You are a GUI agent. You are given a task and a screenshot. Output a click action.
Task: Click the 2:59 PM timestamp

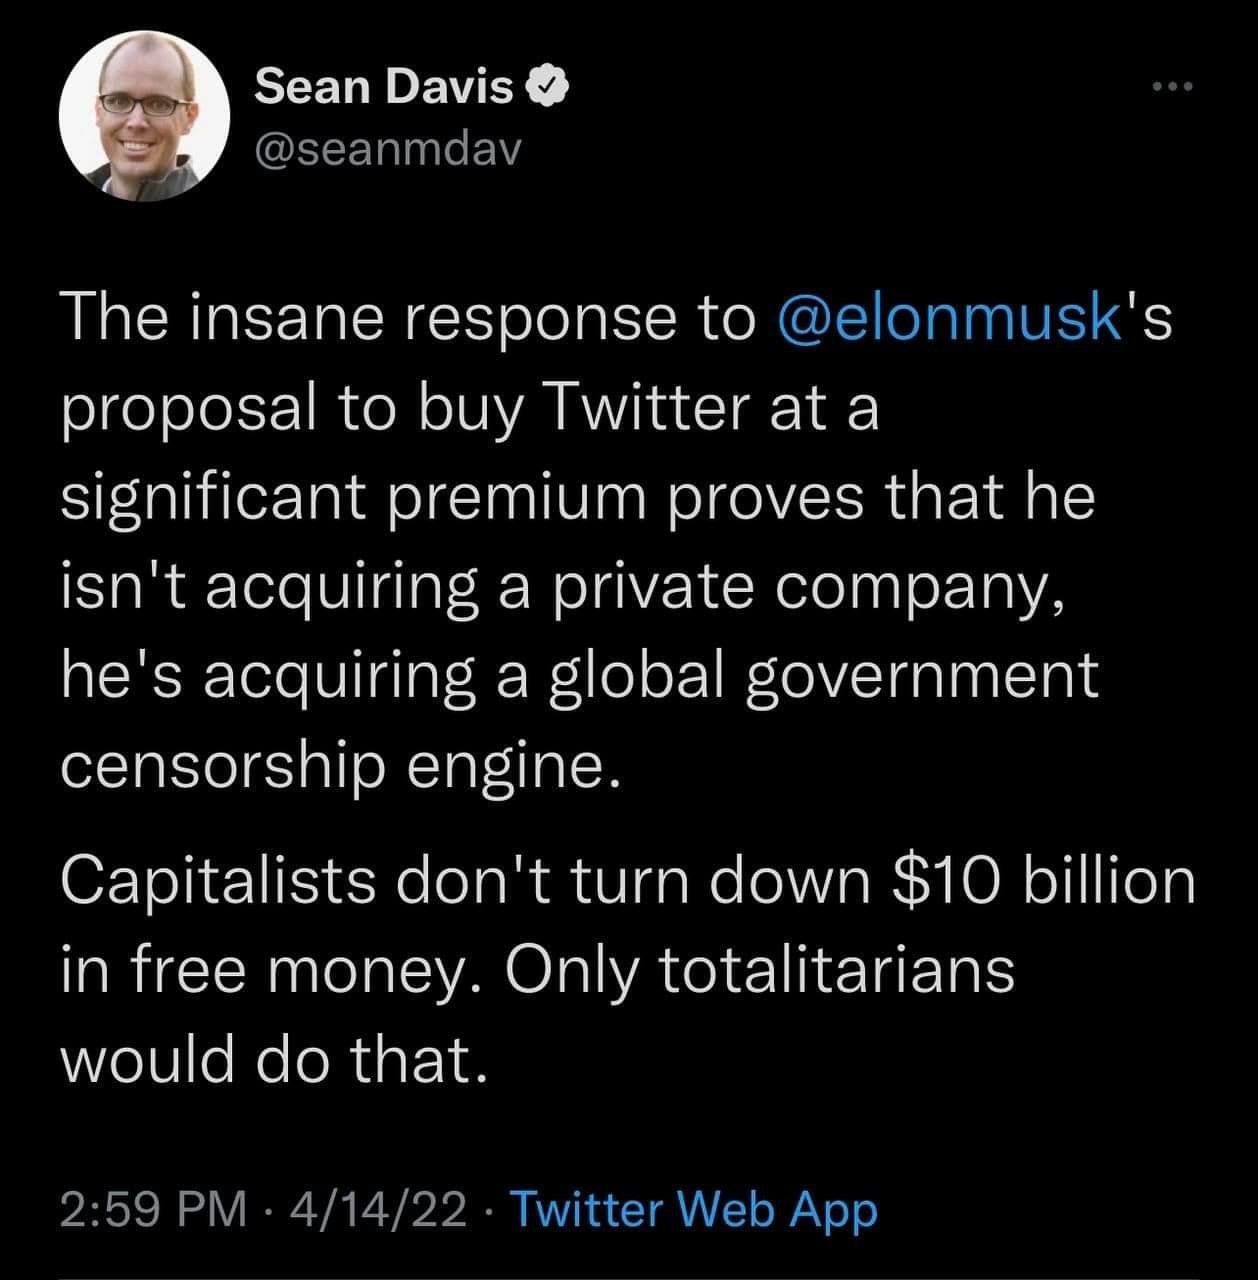[x=153, y=1210]
